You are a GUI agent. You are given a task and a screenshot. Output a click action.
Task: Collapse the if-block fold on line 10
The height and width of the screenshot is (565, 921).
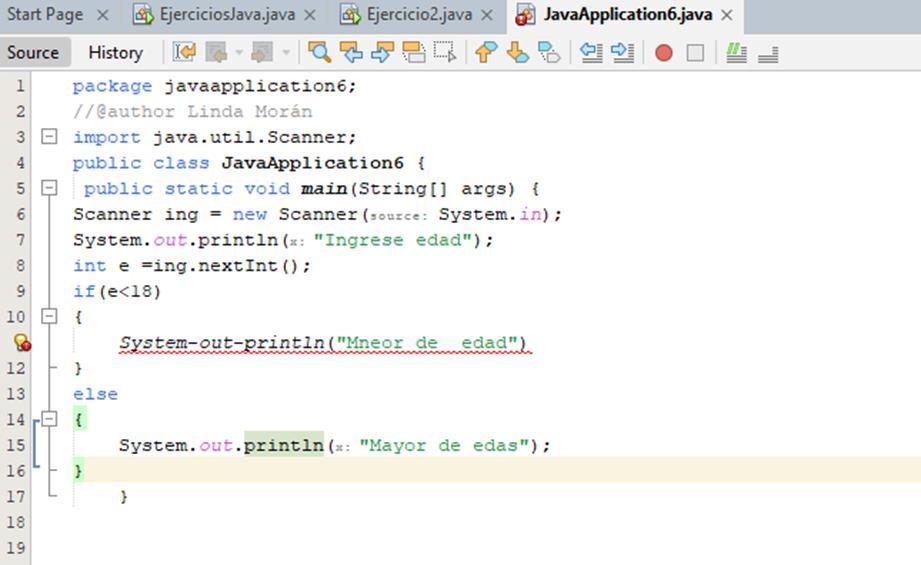49,317
